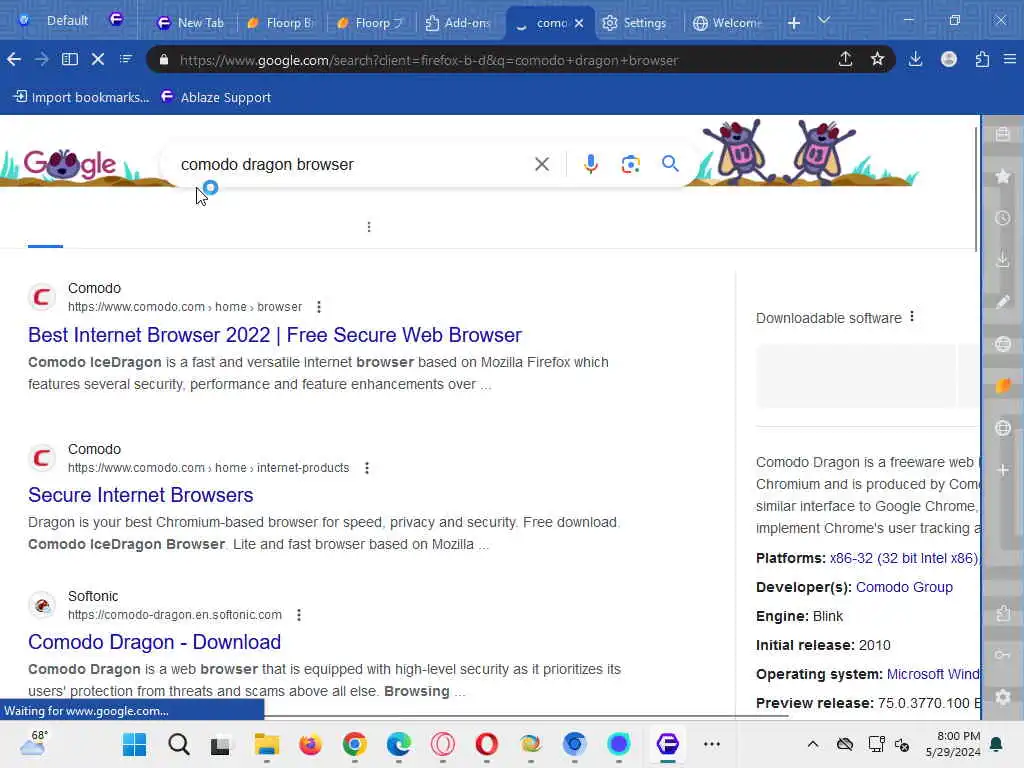Screen dimensions: 1024x768
Task: Open the list all tabs chevron
Action: (x=824, y=20)
